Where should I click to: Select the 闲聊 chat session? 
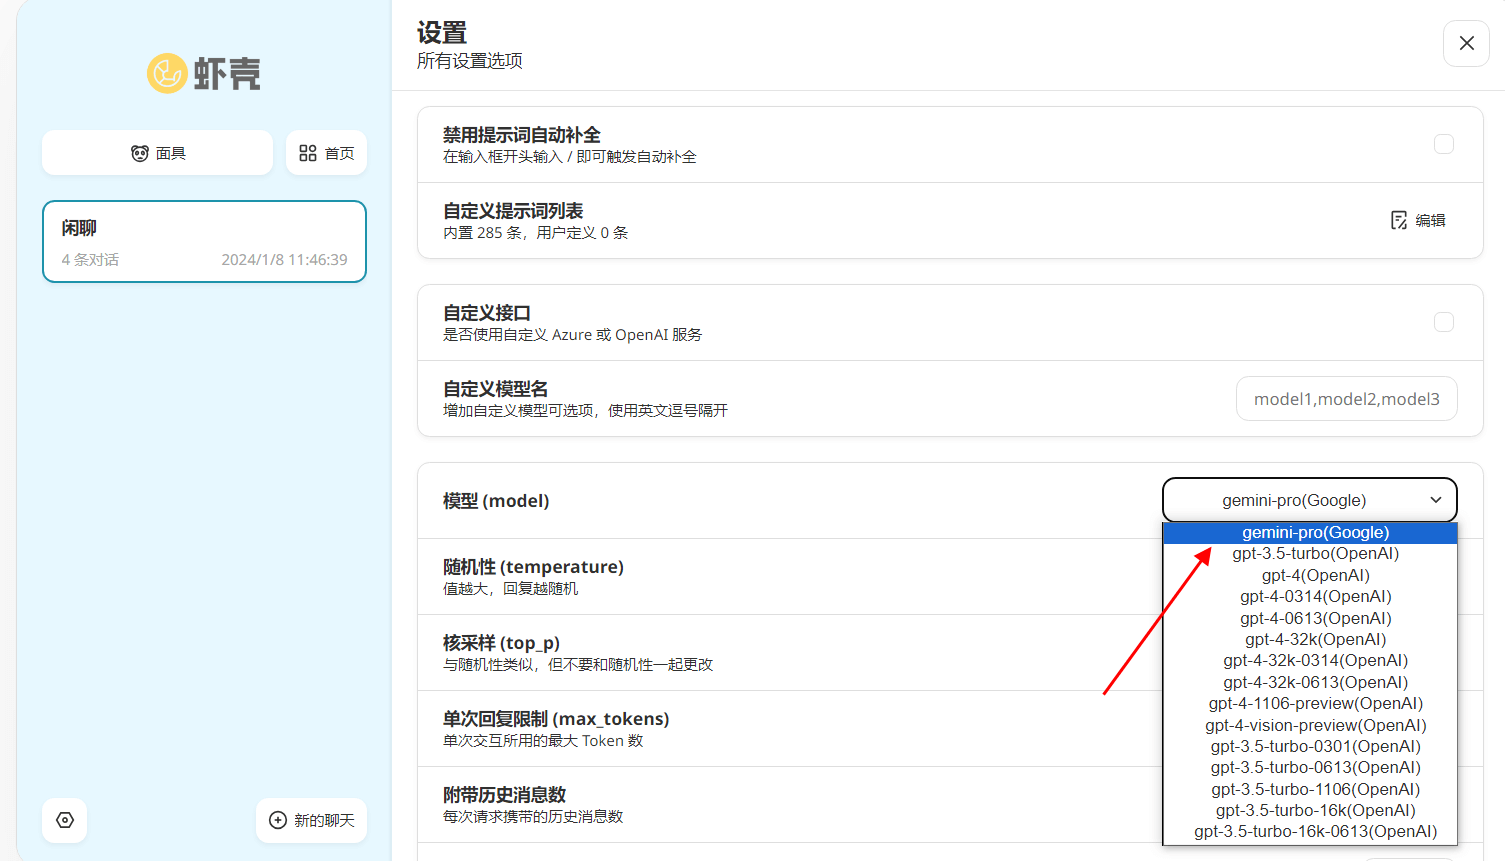[204, 241]
